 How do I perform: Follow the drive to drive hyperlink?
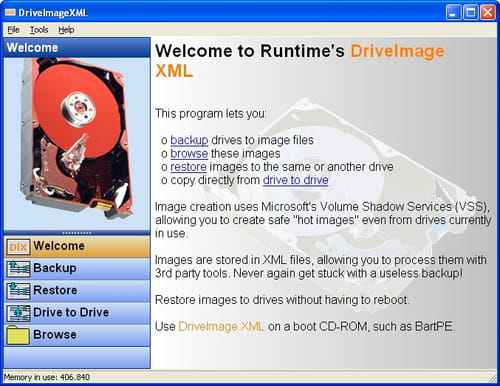296,180
